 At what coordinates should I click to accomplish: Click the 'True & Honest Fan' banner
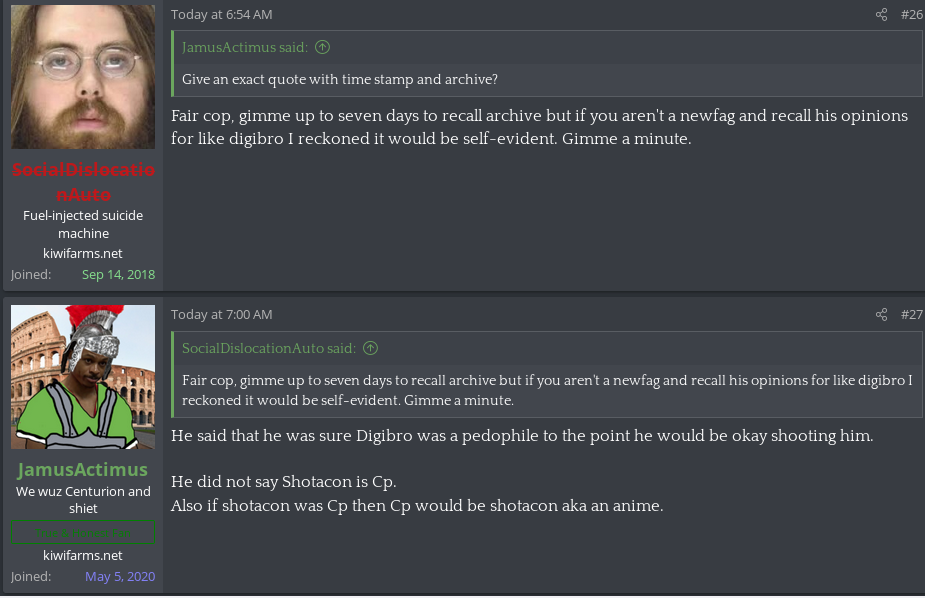(83, 533)
